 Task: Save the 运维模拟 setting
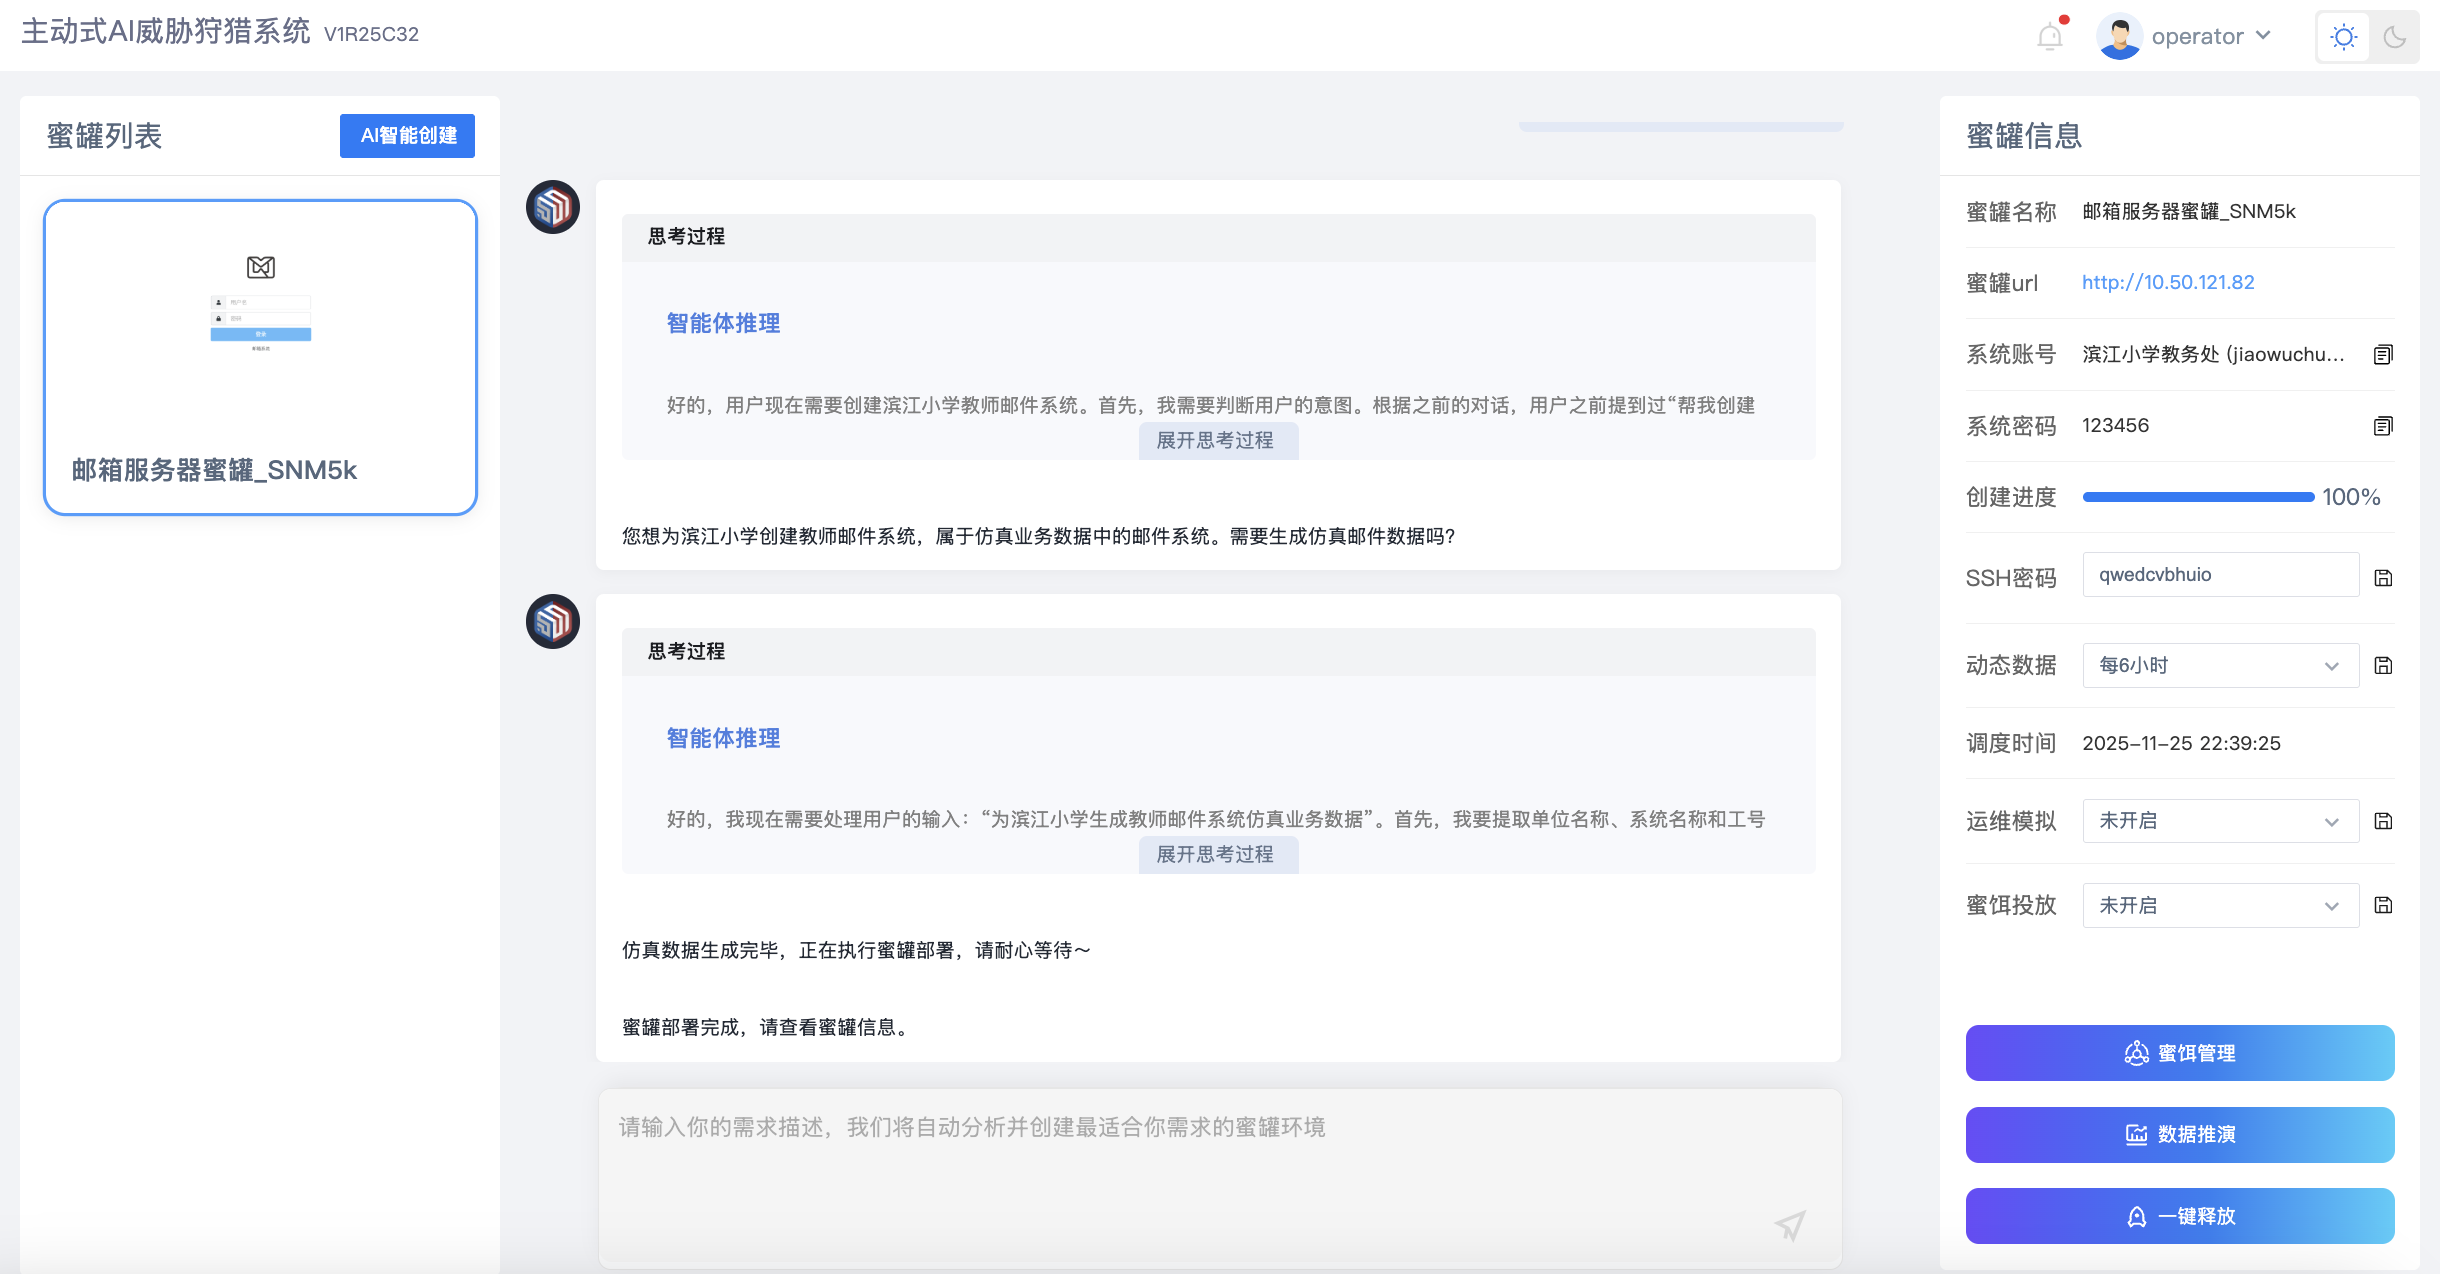point(2383,822)
